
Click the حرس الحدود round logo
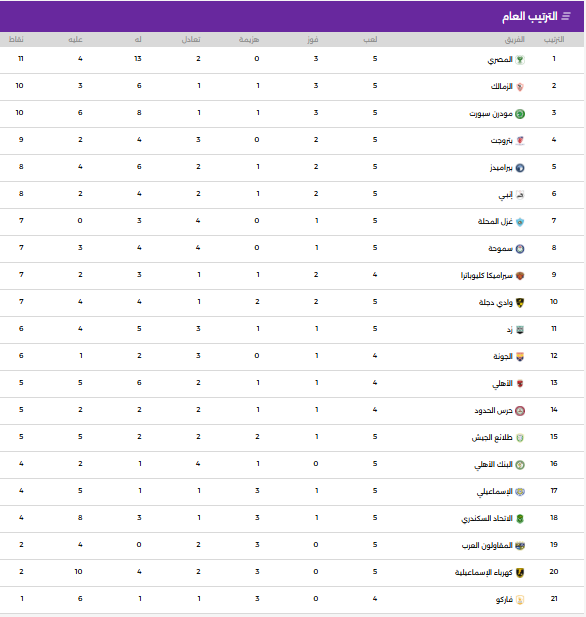pyautogui.click(x=520, y=411)
